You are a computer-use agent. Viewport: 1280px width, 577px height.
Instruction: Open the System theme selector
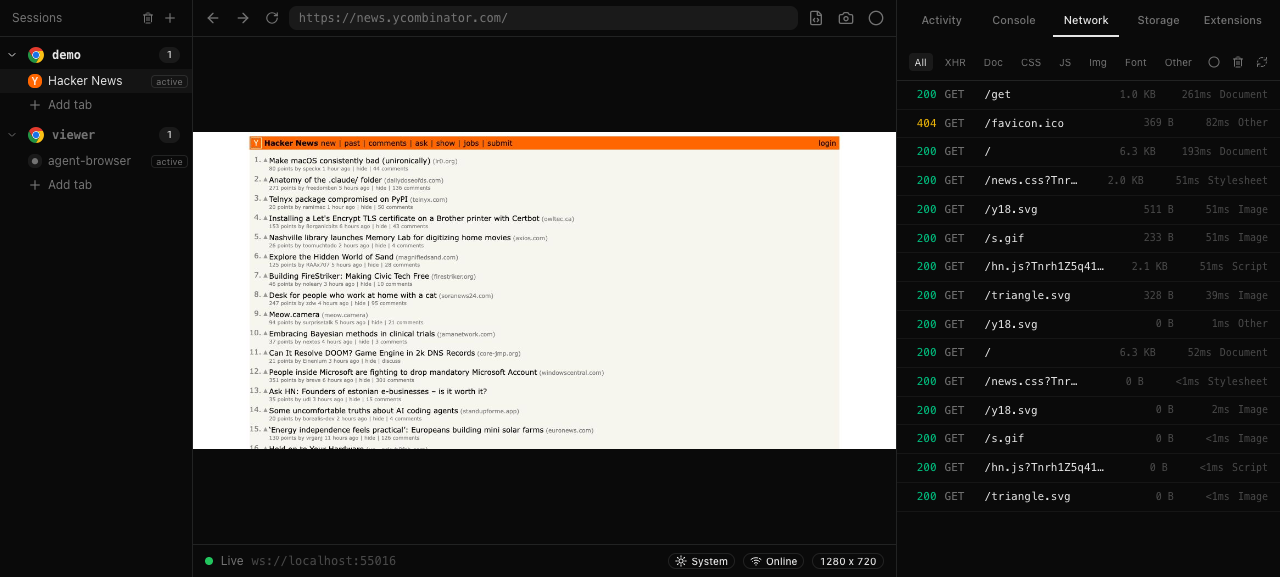coord(701,561)
